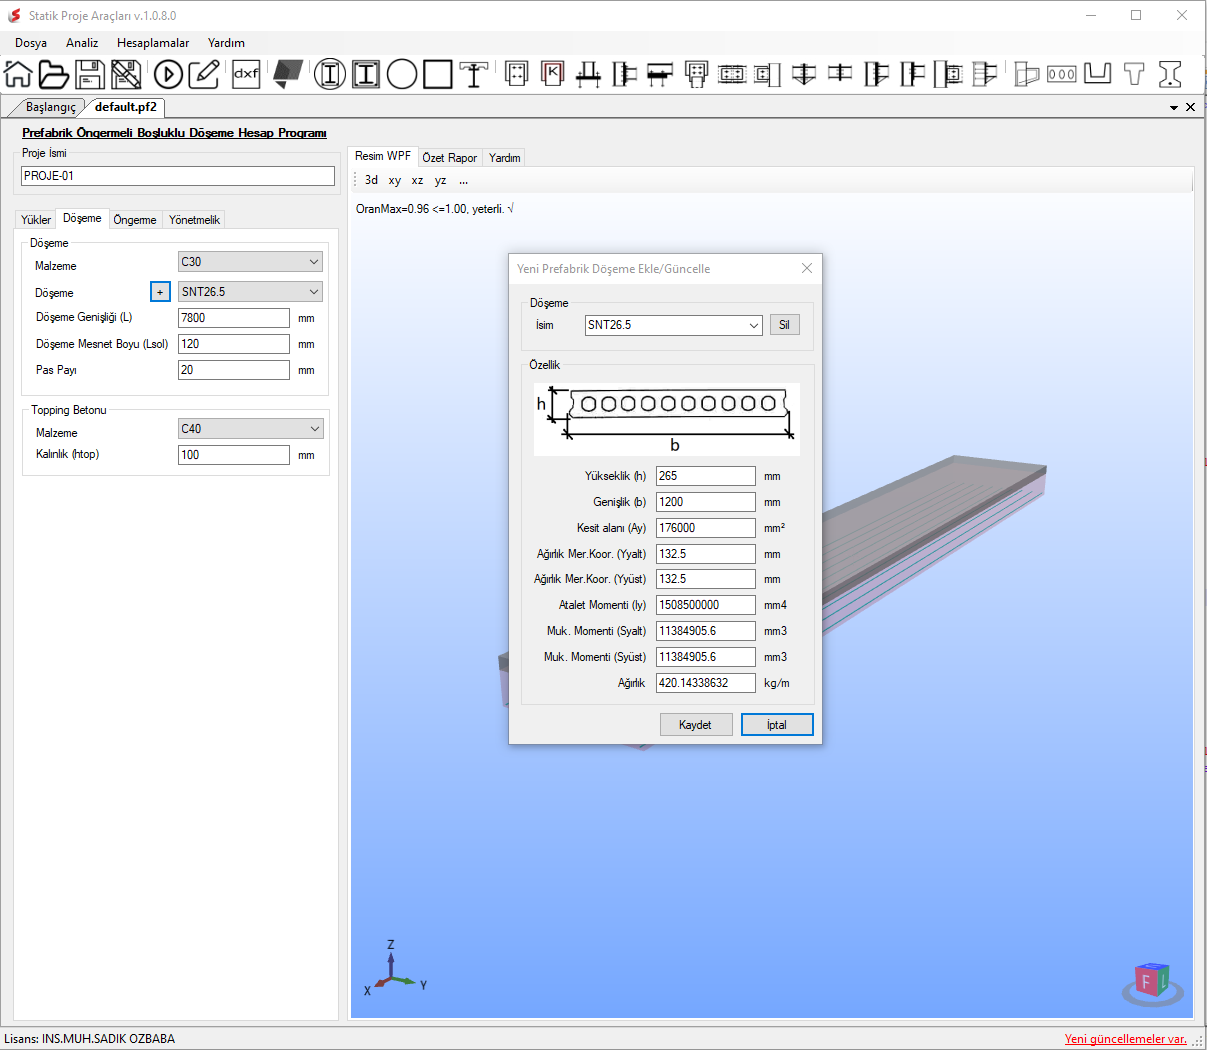Click the Ağırlık field in the dialog
1207x1050 pixels.
tap(706, 683)
